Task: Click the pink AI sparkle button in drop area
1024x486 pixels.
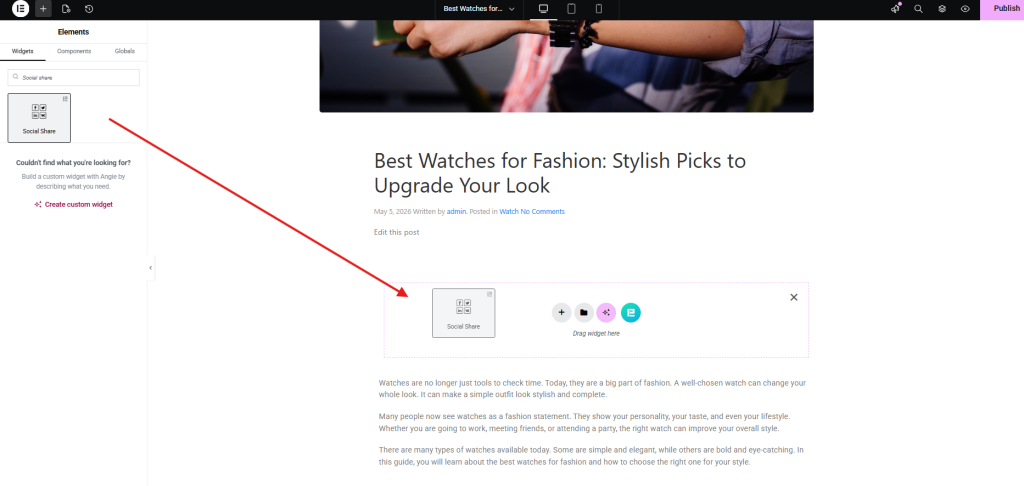Action: [x=606, y=313]
